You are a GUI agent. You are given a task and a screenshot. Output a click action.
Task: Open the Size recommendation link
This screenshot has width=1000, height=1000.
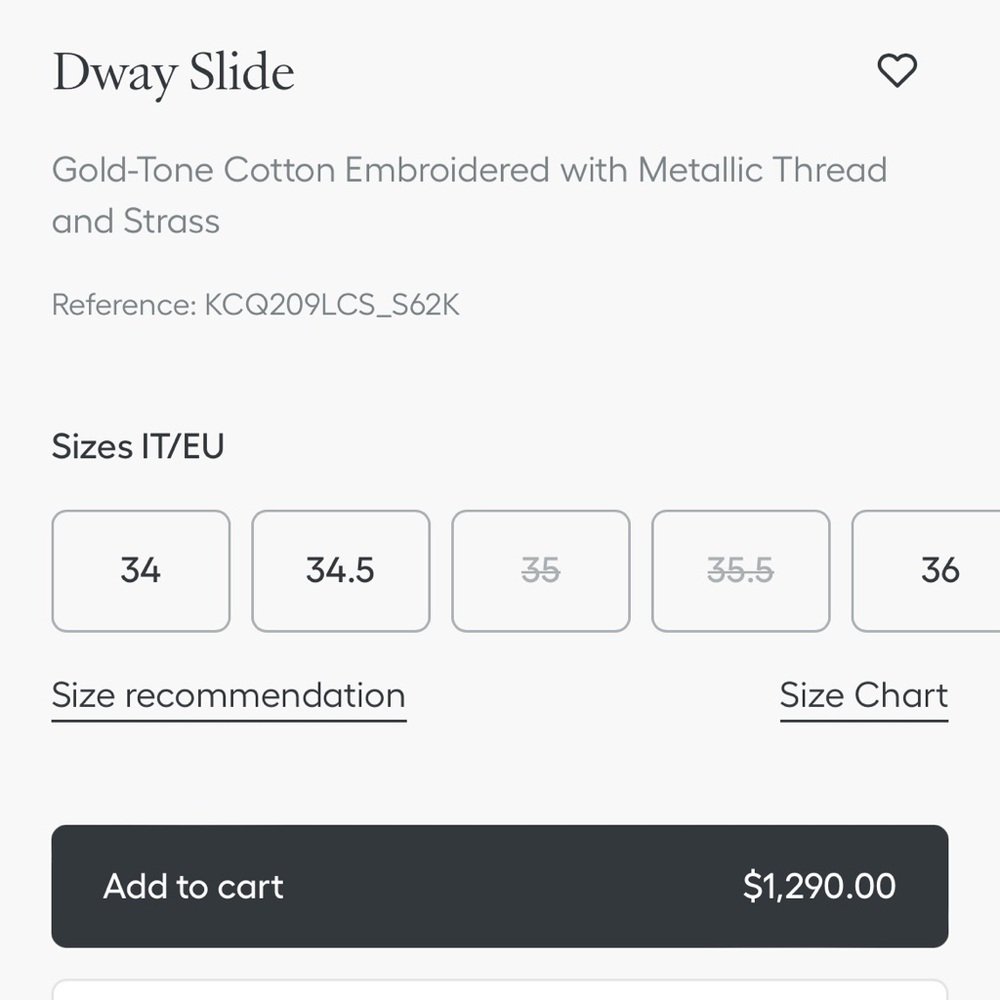coord(229,696)
